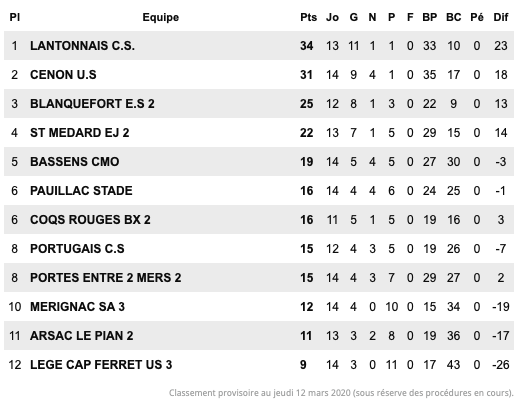Open MERIGNAC SA 3 team row
Image resolution: width=516 pixels, height=409 pixels.
[259, 307]
